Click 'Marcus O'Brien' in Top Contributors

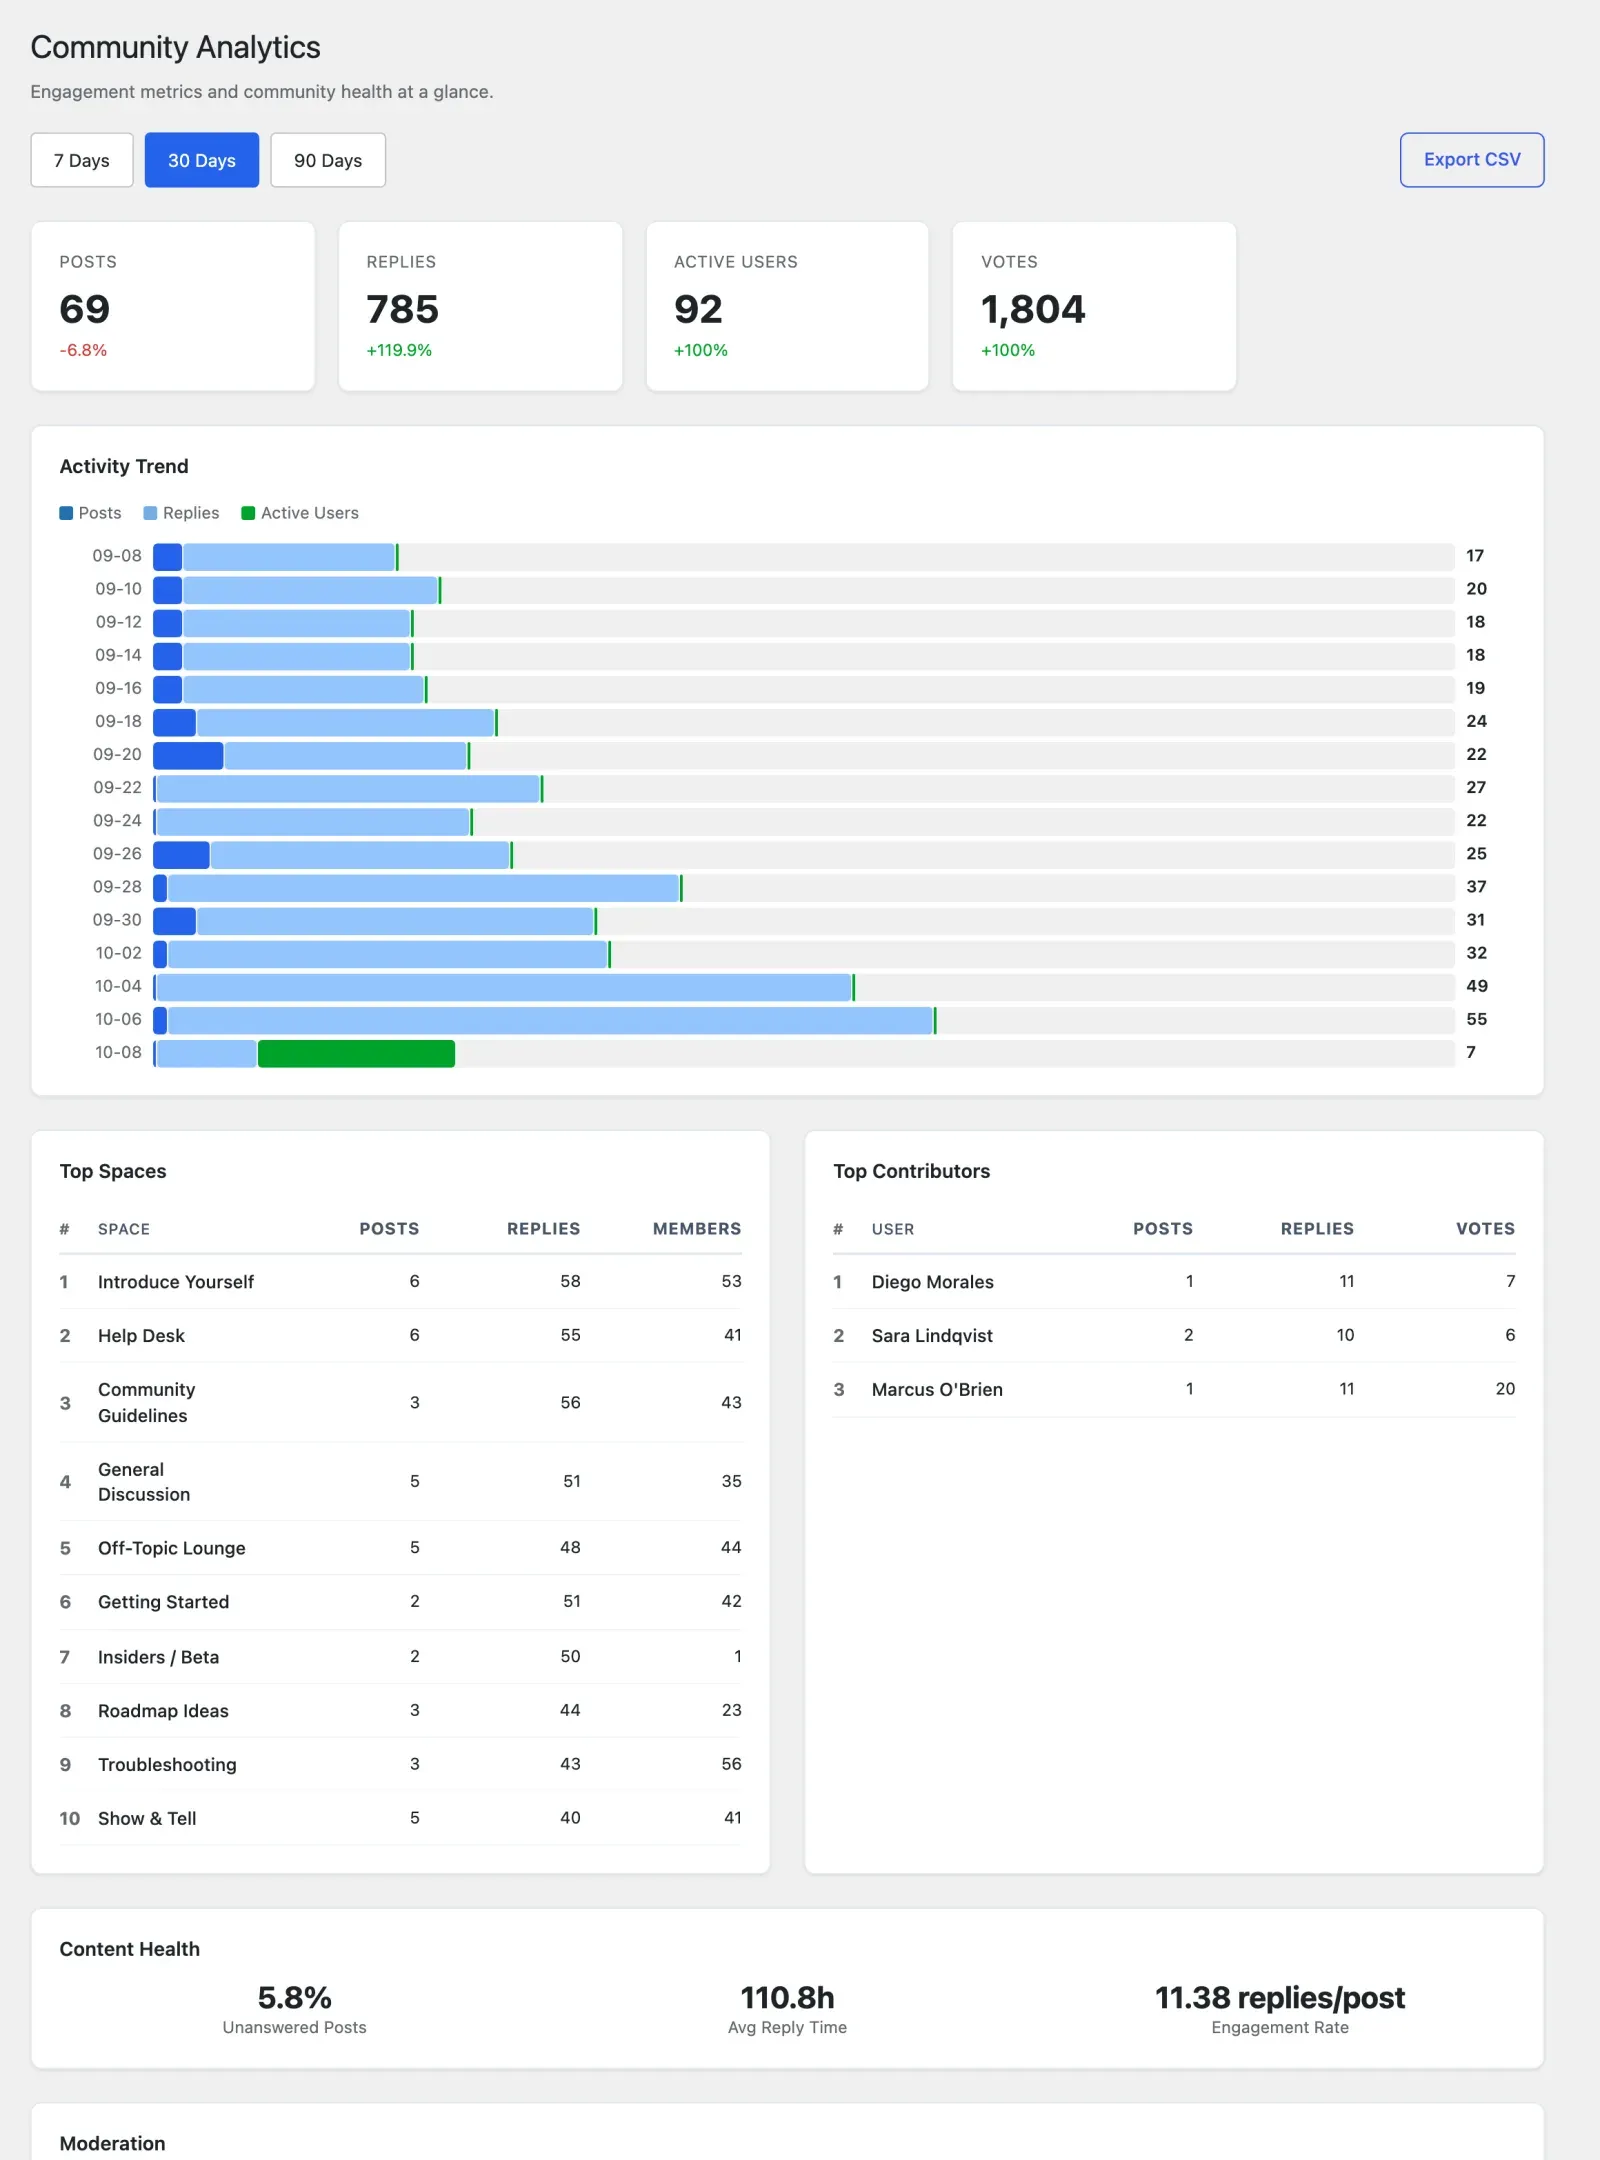point(937,1390)
